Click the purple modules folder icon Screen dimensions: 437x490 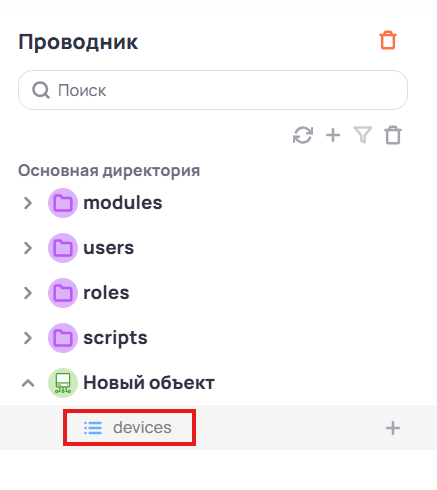63,203
